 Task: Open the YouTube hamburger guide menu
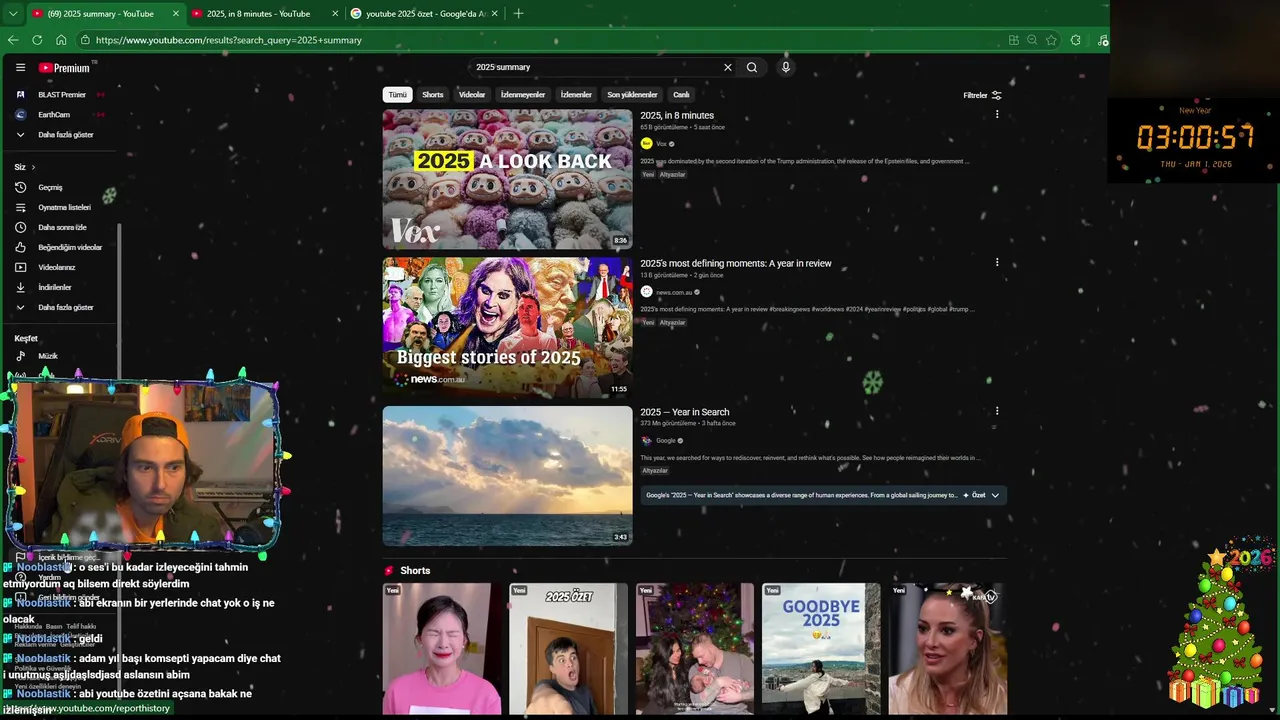coord(20,67)
